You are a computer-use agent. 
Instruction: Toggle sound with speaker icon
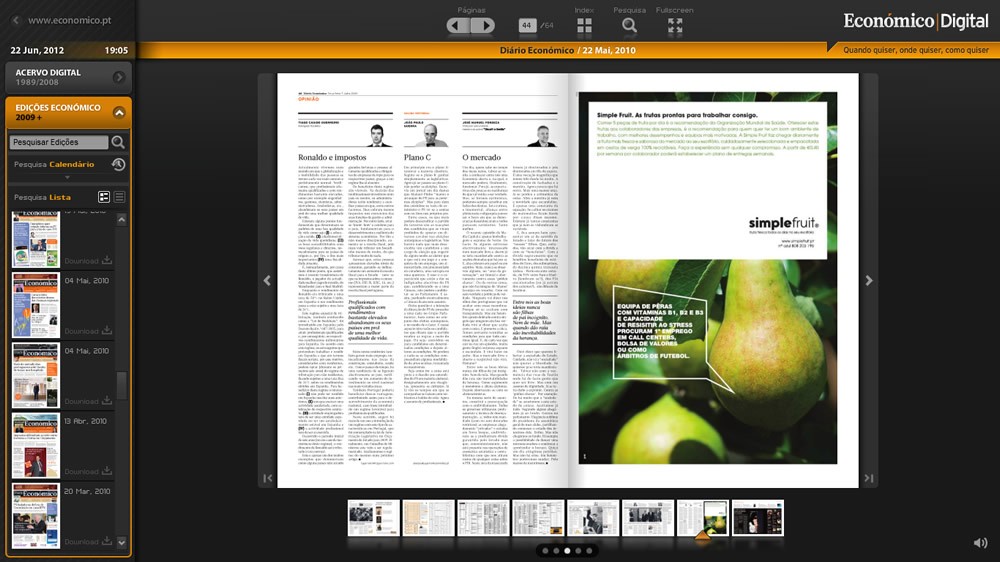coord(980,543)
